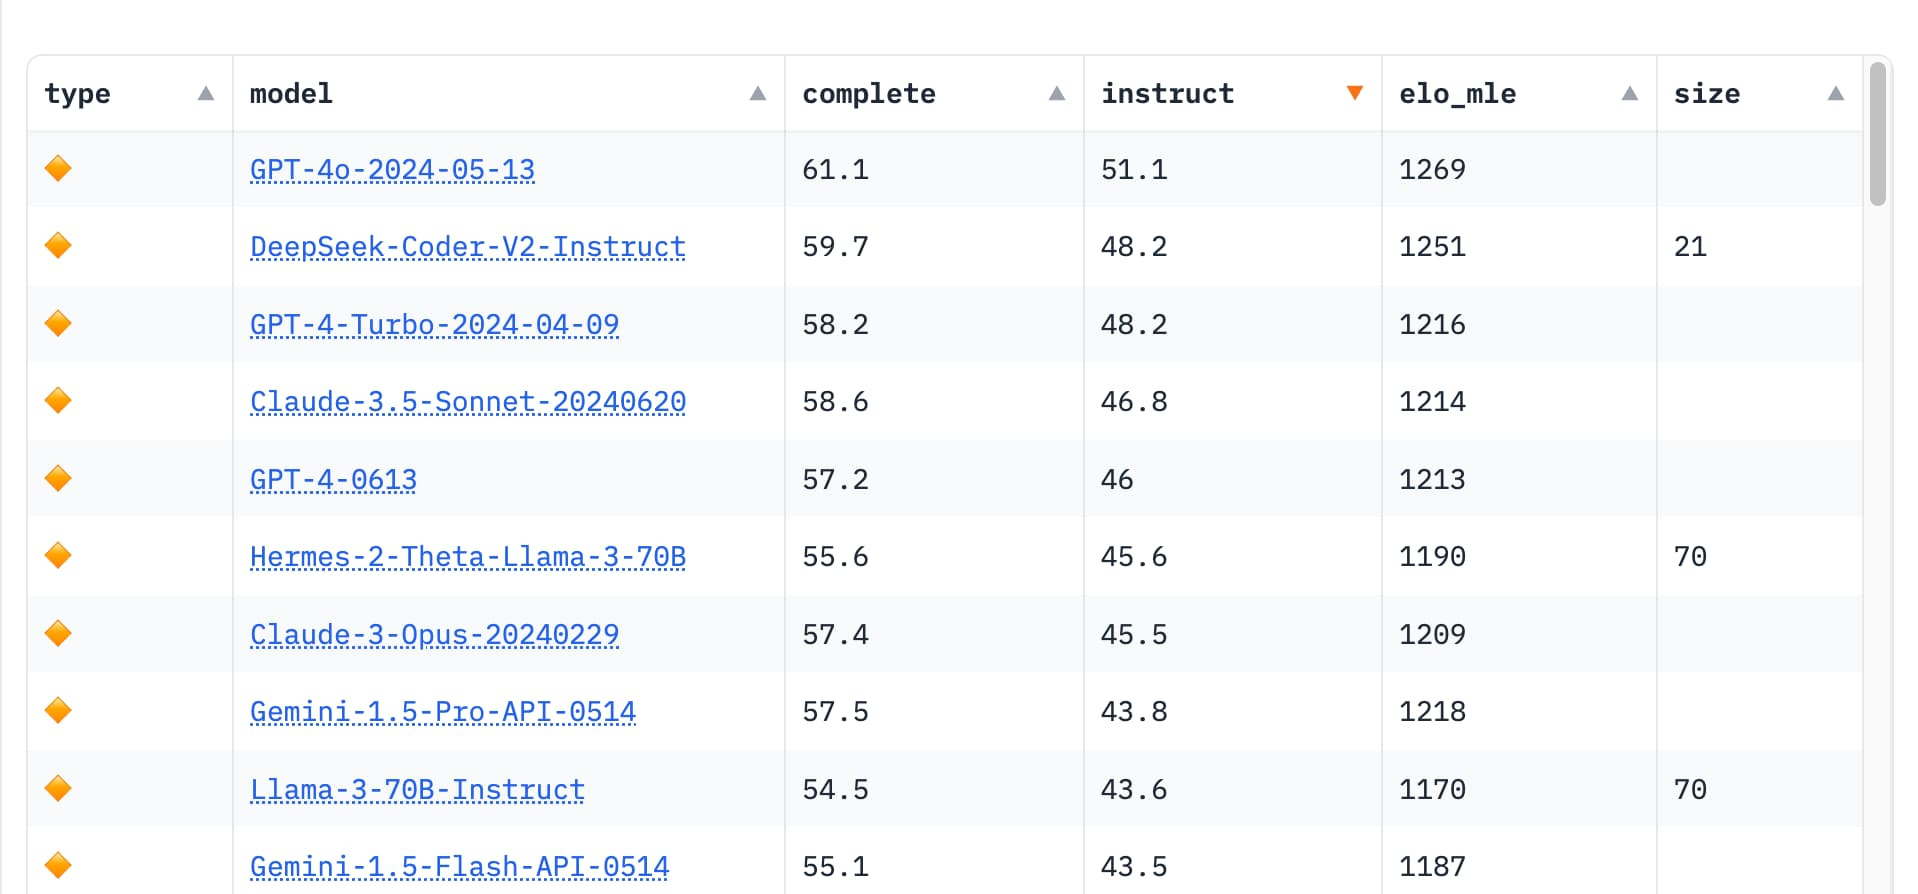The width and height of the screenshot is (1918, 894).
Task: Click the diamond icon in the GPT-4o-2024-05-13 row
Action: [x=58, y=168]
